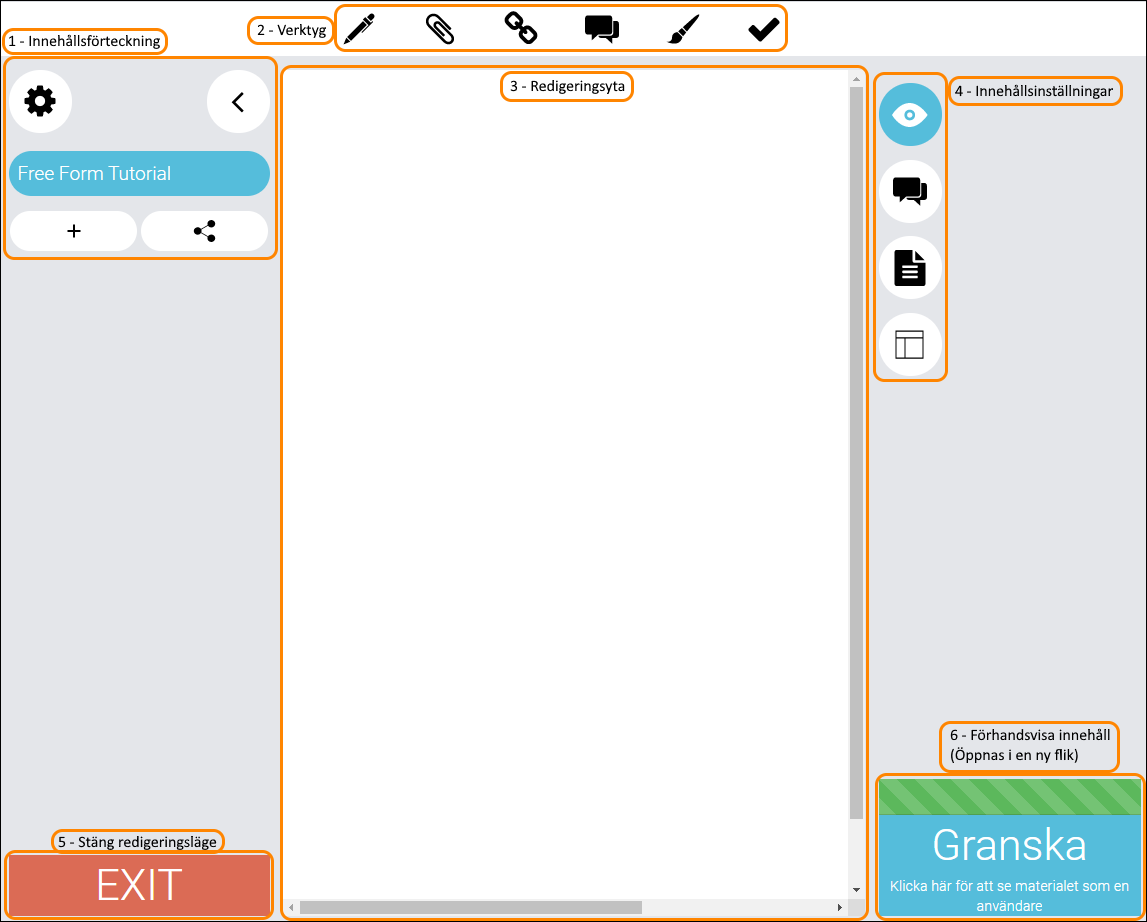
Task: Open comments setting in right sidebar
Action: [910, 192]
